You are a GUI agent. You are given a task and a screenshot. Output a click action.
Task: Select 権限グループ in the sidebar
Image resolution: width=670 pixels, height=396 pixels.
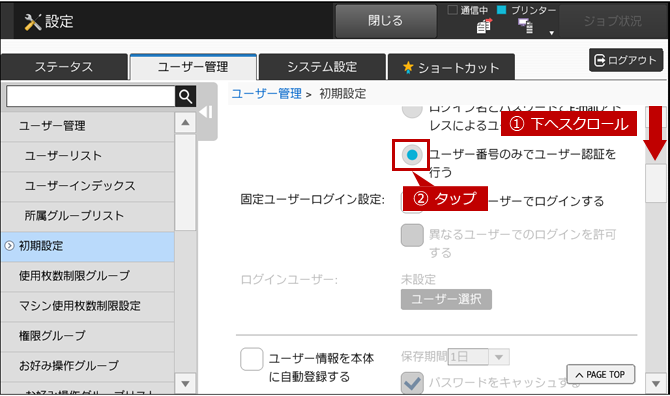(88, 336)
